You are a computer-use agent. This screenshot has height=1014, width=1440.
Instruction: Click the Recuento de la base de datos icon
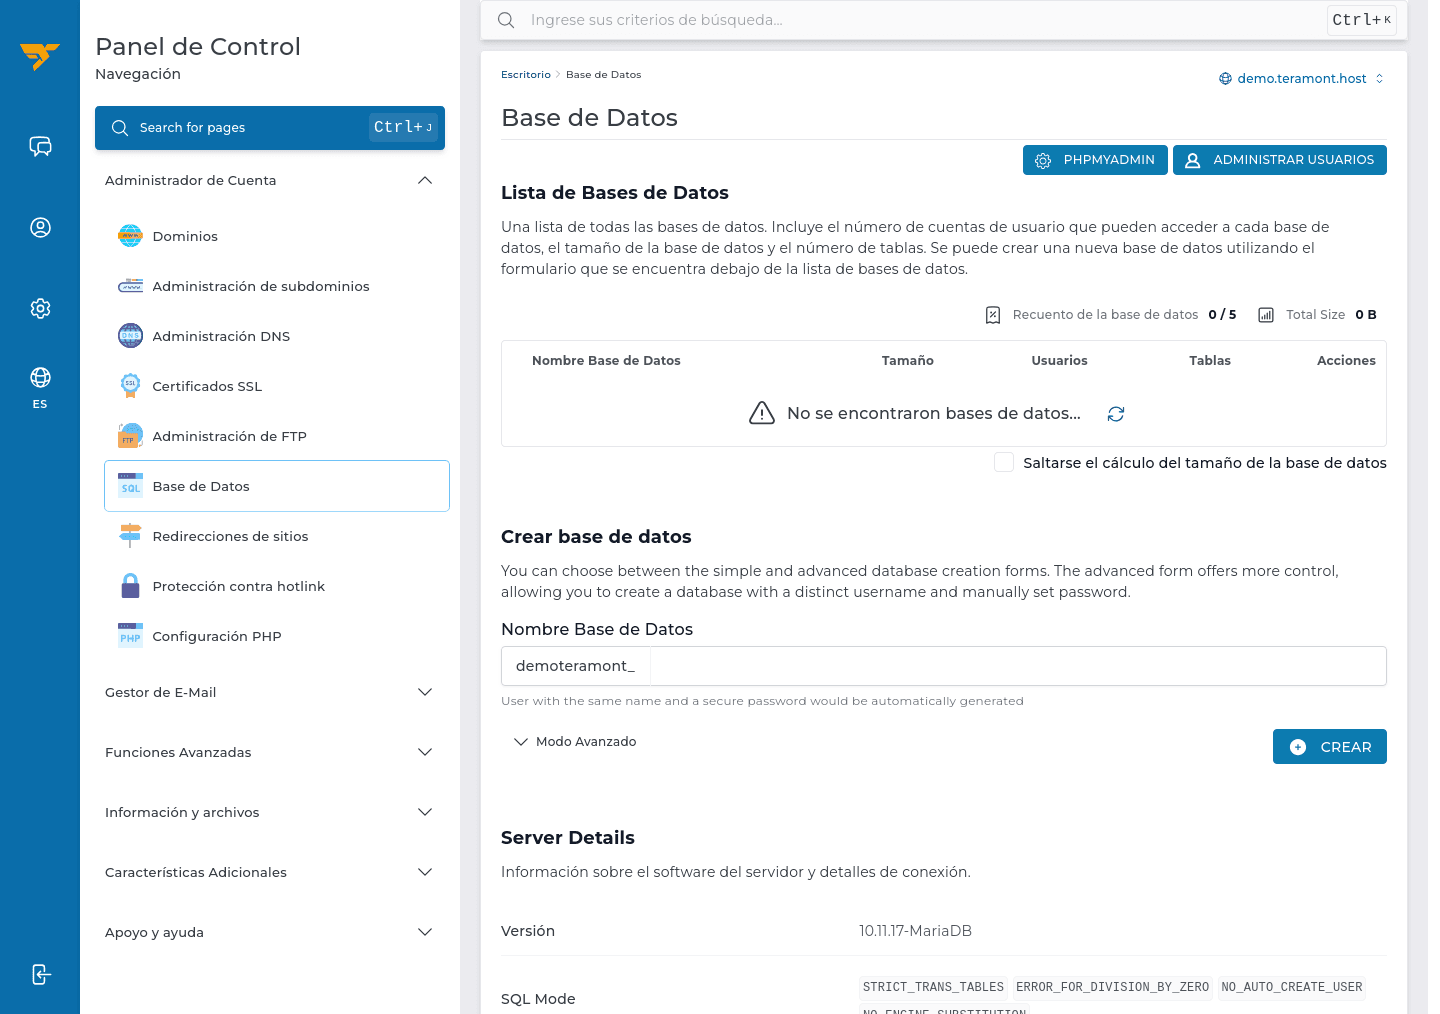tap(993, 315)
